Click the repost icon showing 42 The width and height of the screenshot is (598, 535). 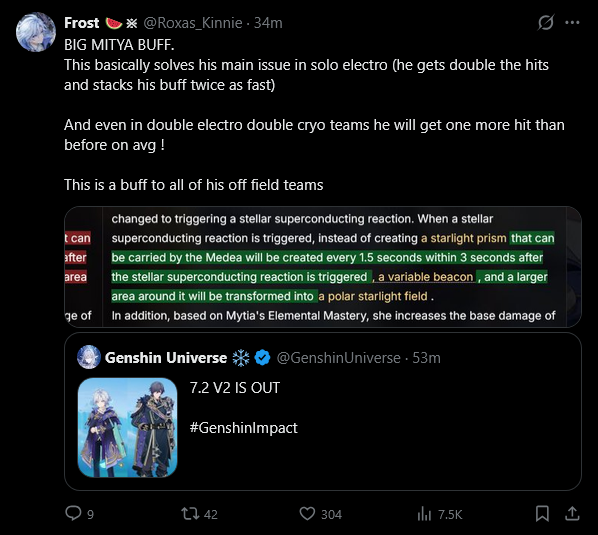pos(190,514)
